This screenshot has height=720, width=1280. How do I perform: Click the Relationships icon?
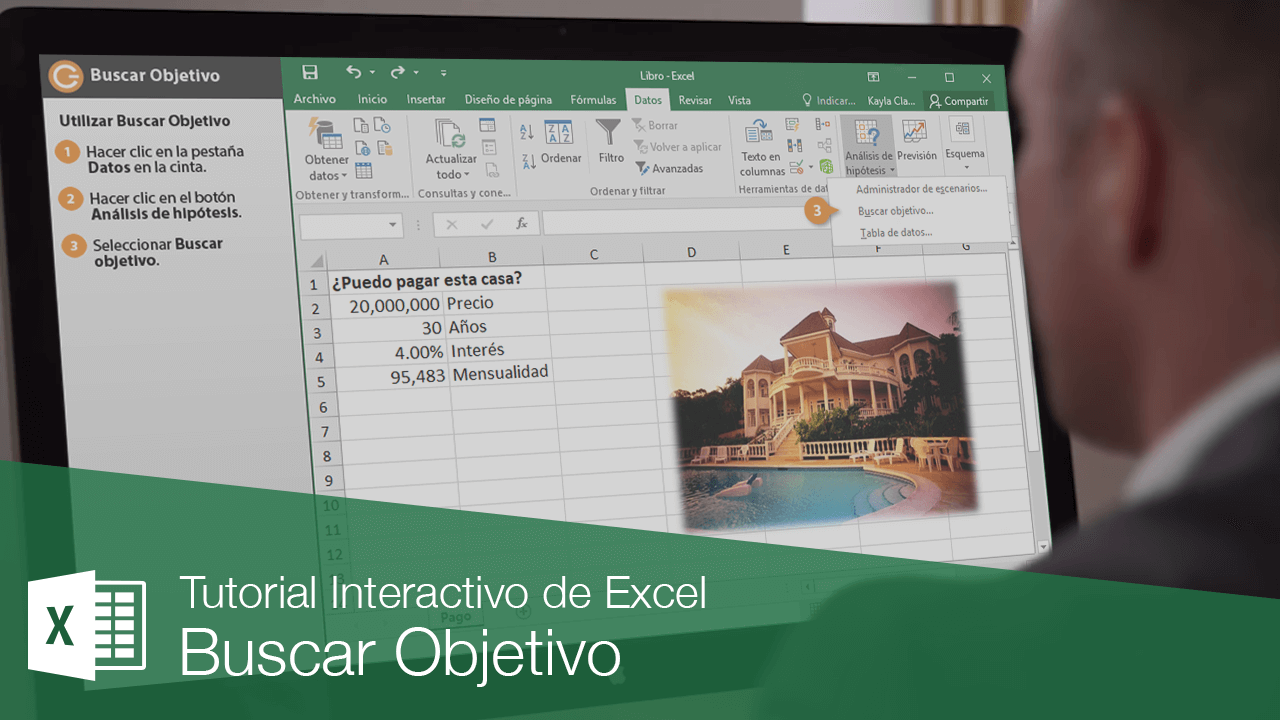[x=824, y=146]
